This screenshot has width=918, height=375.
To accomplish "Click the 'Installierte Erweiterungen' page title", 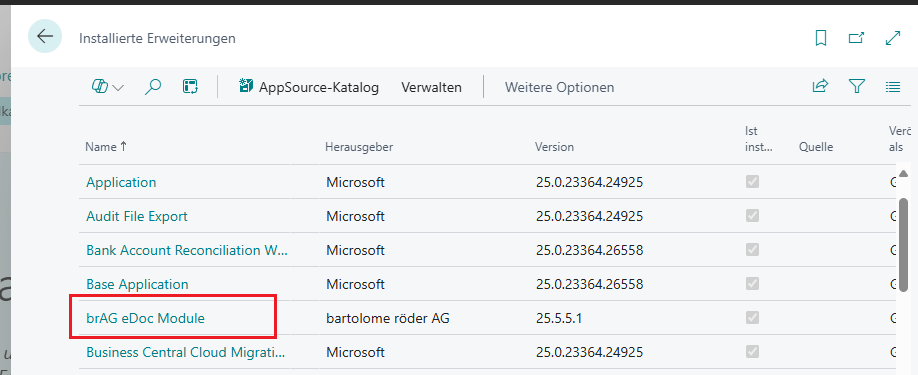I will (x=157, y=38).
